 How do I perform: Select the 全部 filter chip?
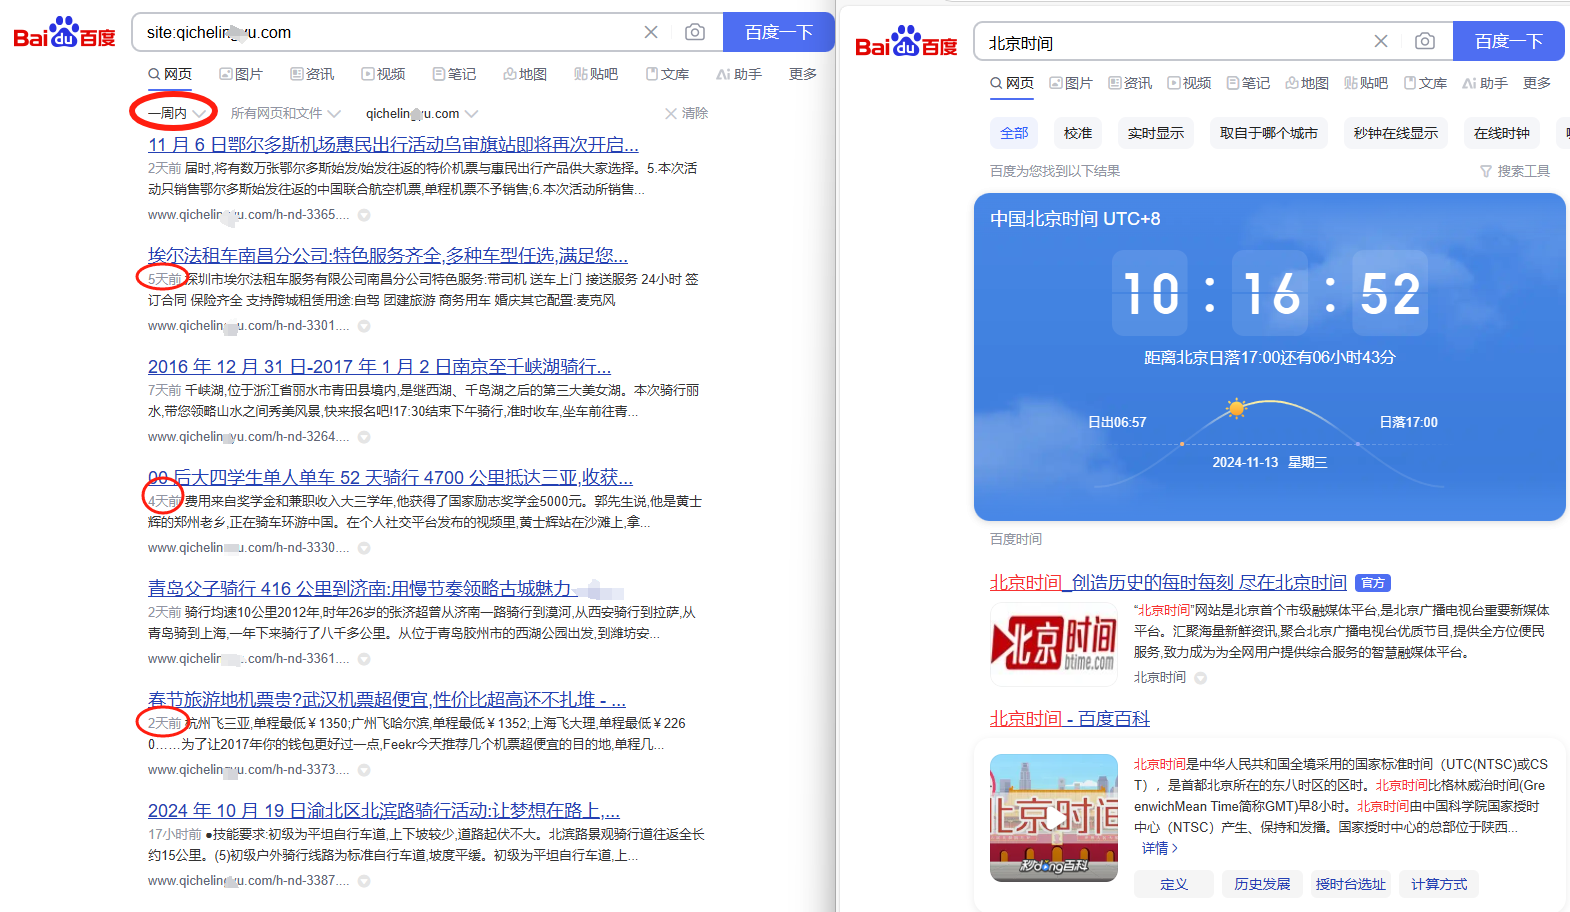[1014, 133]
